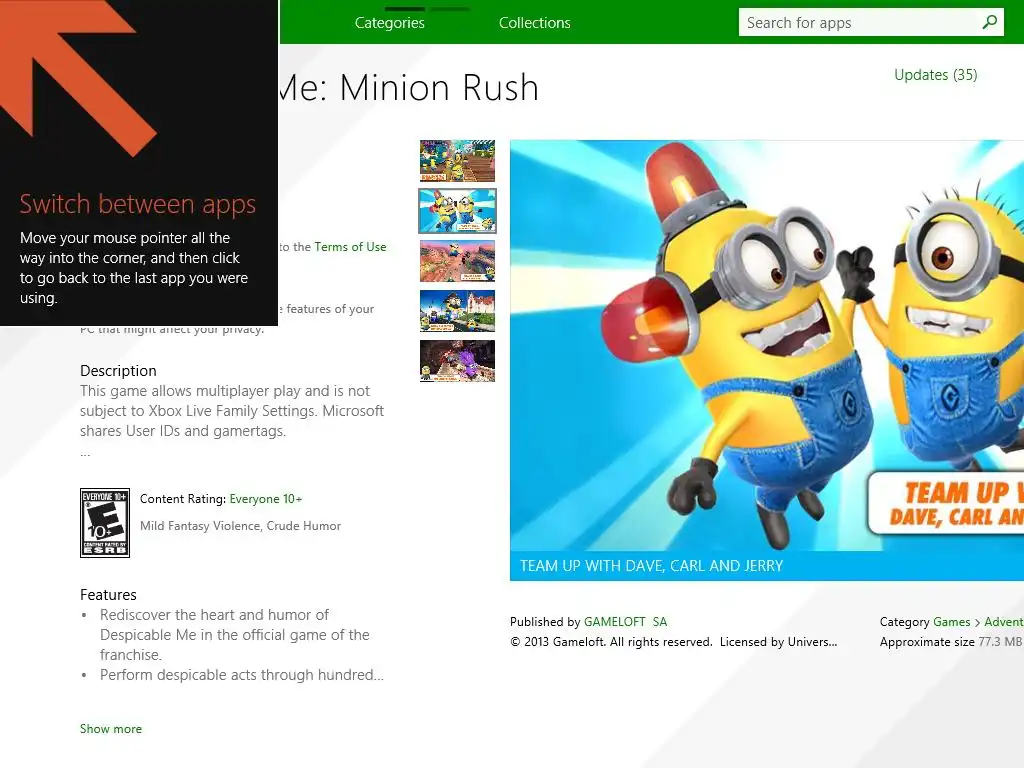Click the 'Approximate size 77.3 MB' text

click(x=950, y=642)
